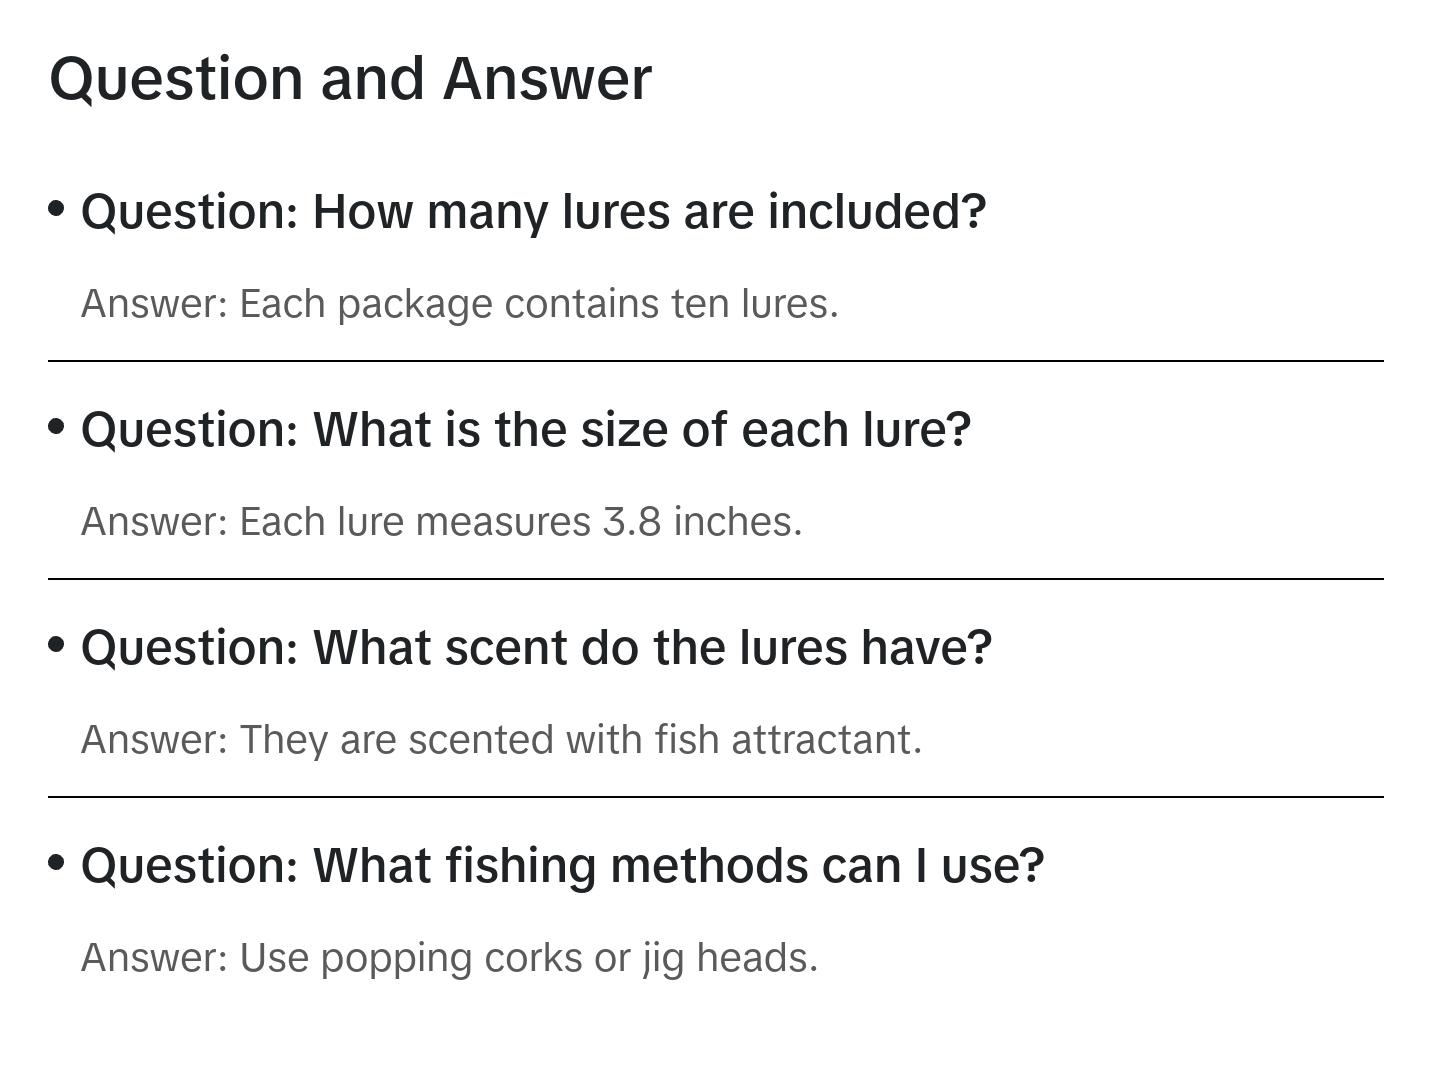This screenshot has height=1072, width=1432.
Task: Select the "What is the size of each lure?" question
Action: (526, 430)
